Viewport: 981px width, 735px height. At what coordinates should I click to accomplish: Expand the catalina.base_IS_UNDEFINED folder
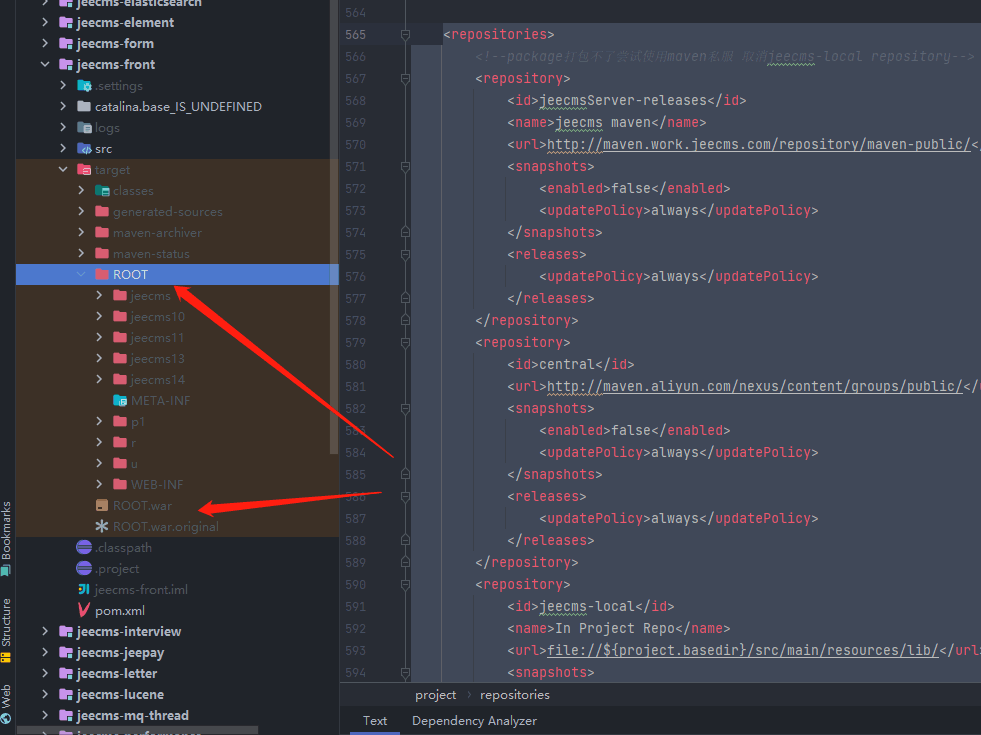63,106
